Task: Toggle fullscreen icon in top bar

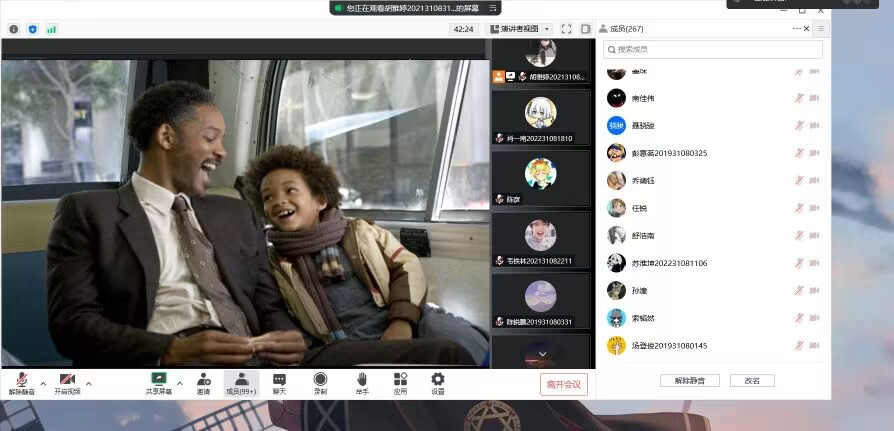Action: [x=566, y=29]
